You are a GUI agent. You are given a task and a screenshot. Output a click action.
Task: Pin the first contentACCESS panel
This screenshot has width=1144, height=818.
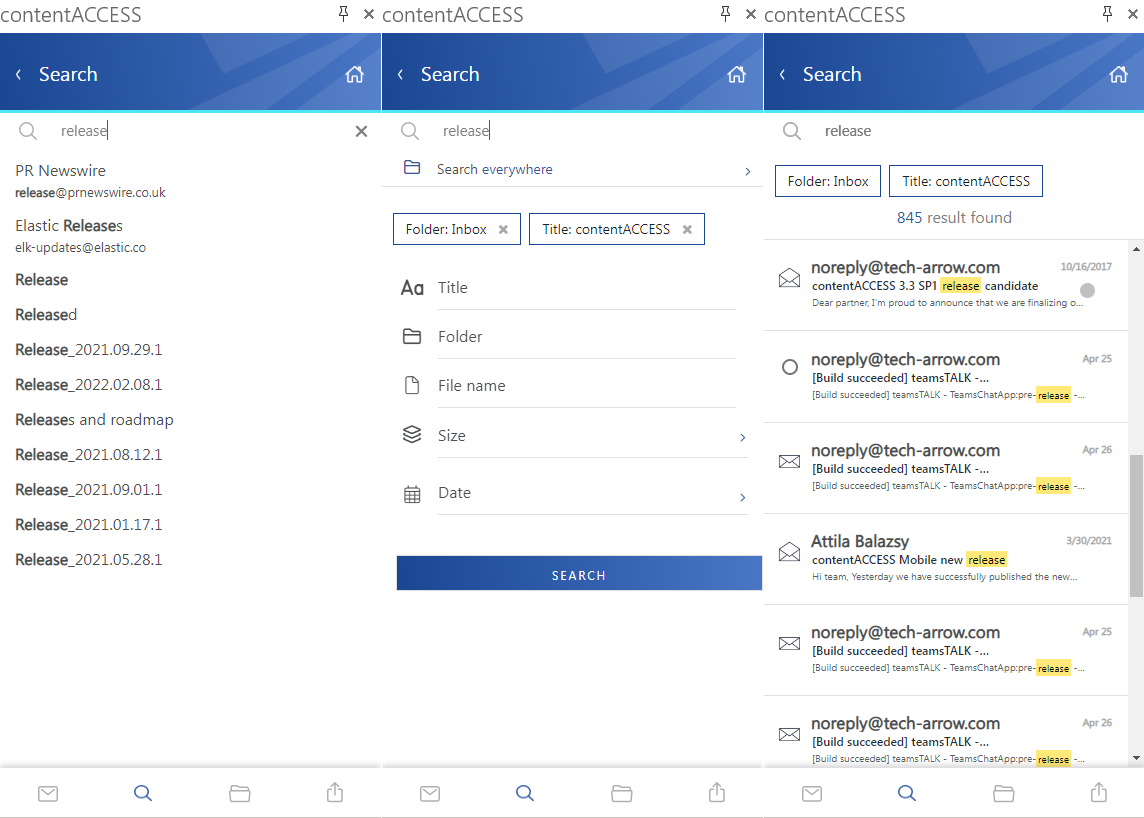[x=341, y=14]
